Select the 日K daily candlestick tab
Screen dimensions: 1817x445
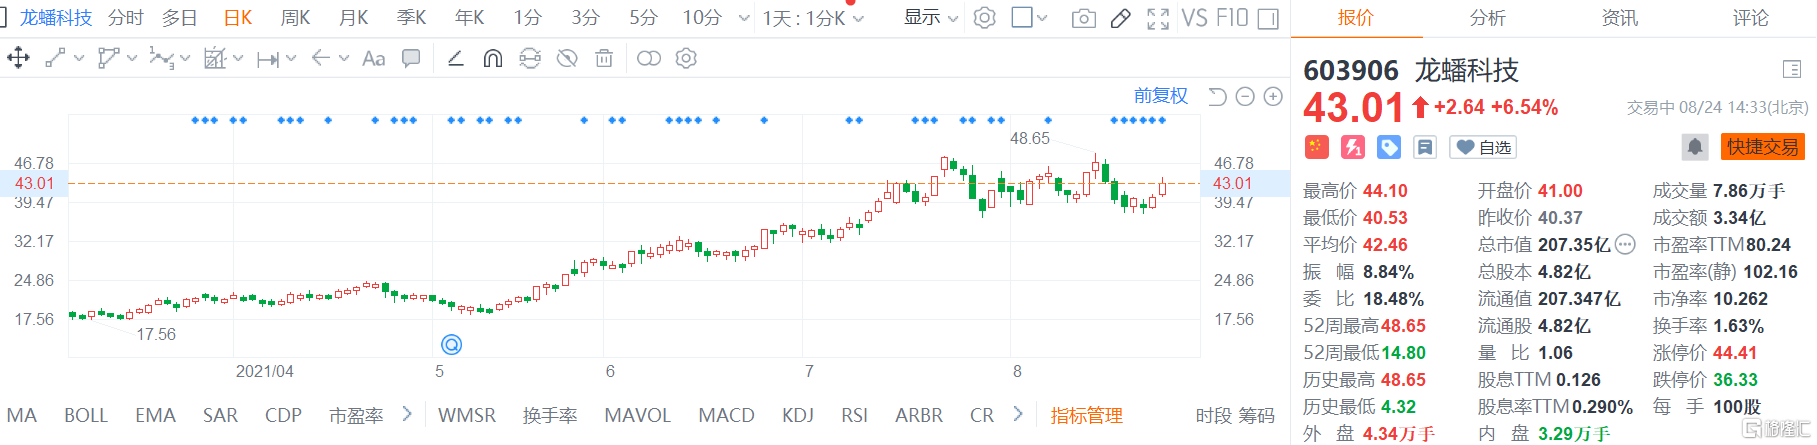(238, 18)
